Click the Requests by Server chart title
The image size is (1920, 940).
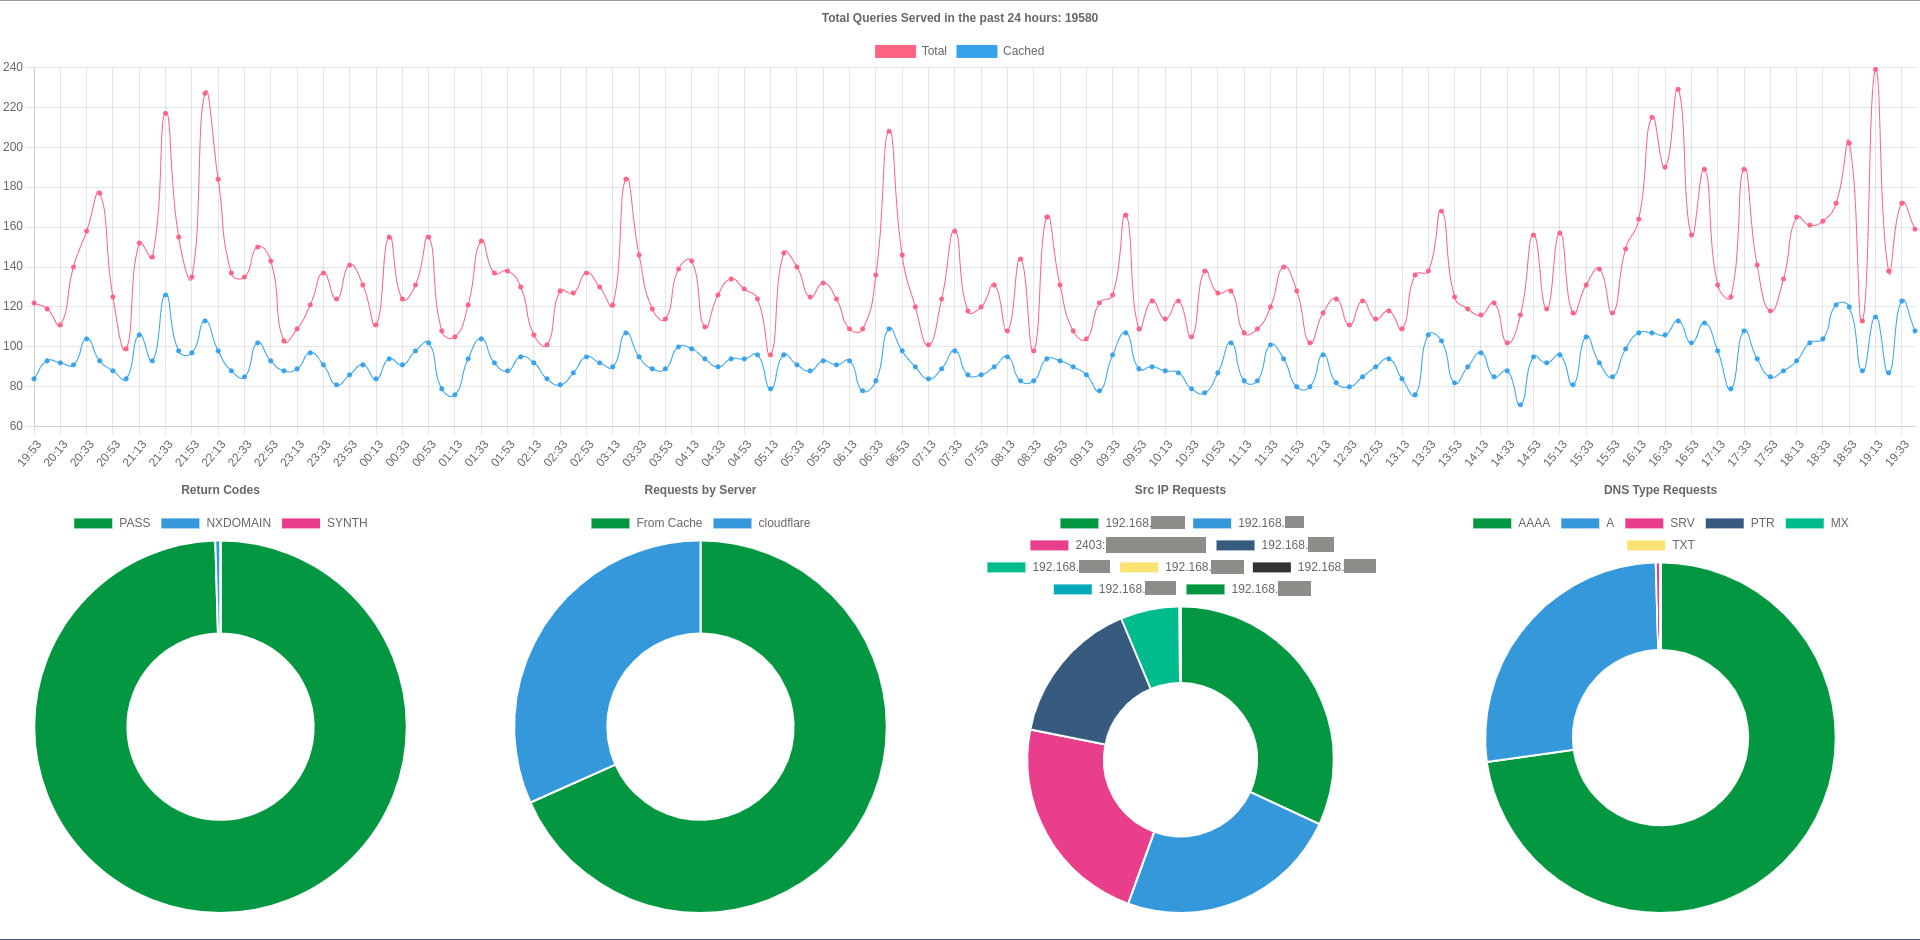coord(700,490)
